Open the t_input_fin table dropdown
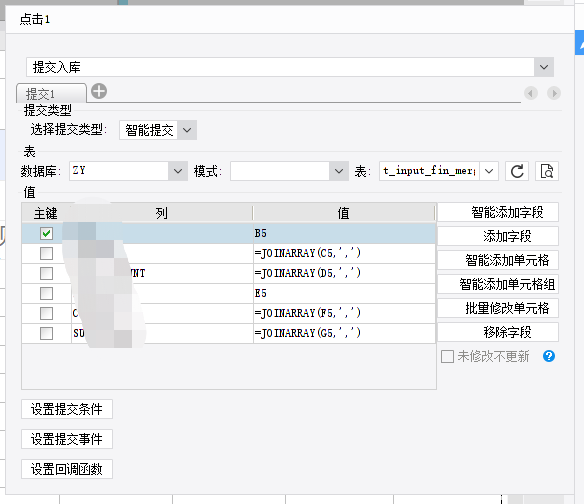The image size is (584, 504). (x=489, y=171)
